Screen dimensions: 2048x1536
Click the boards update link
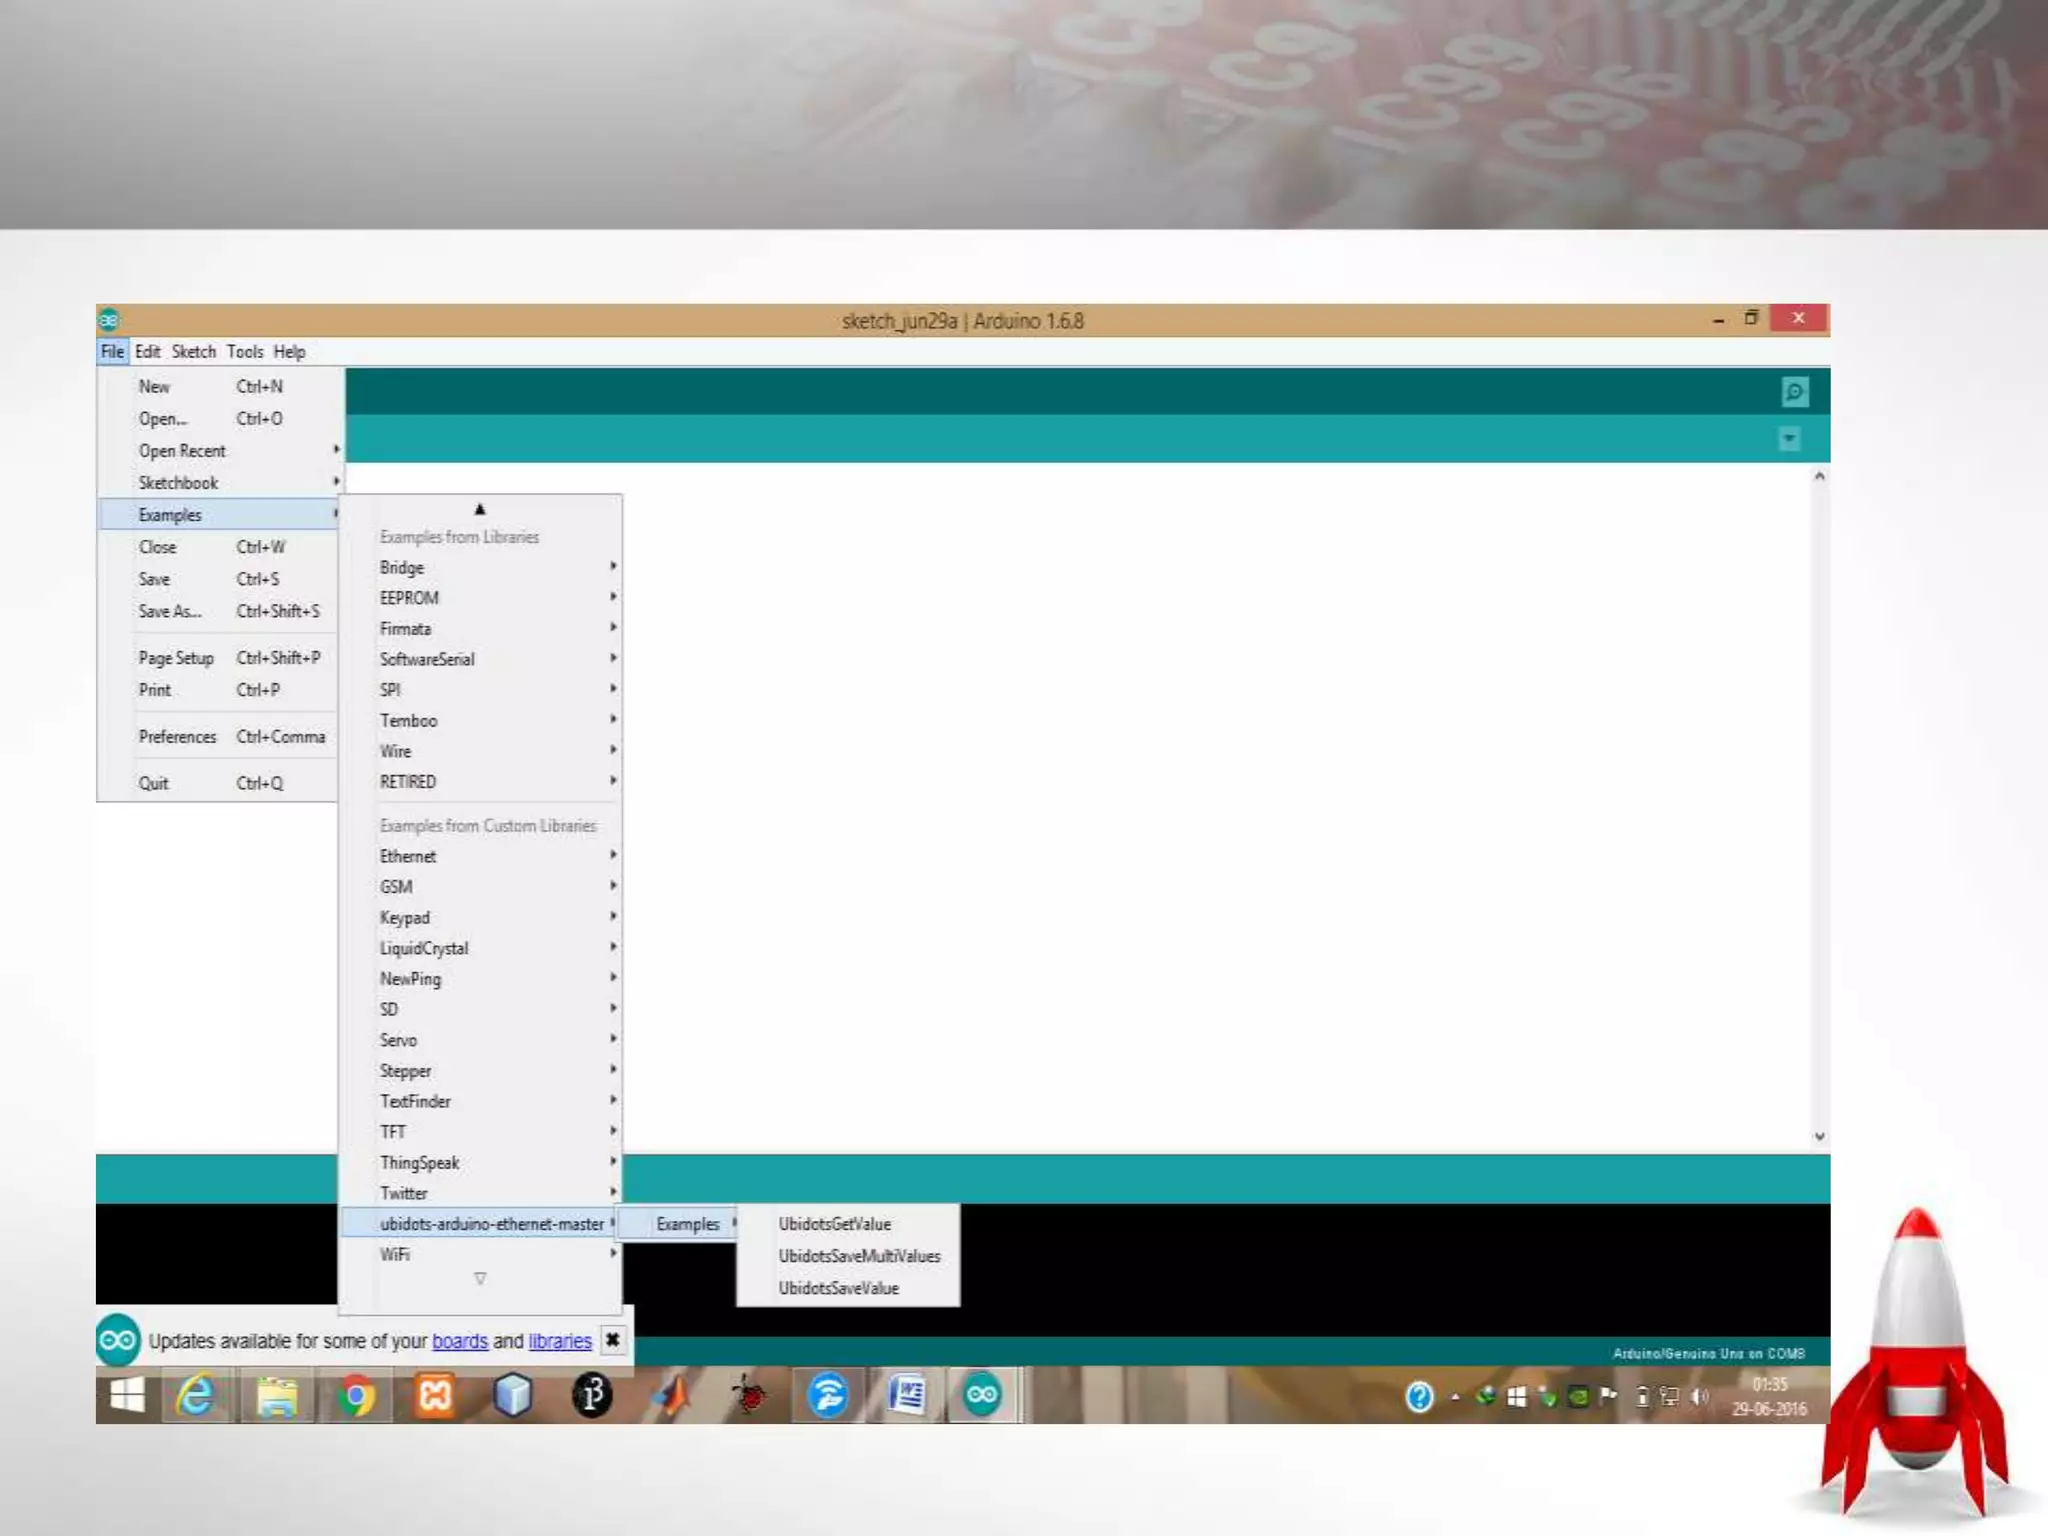pos(459,1341)
